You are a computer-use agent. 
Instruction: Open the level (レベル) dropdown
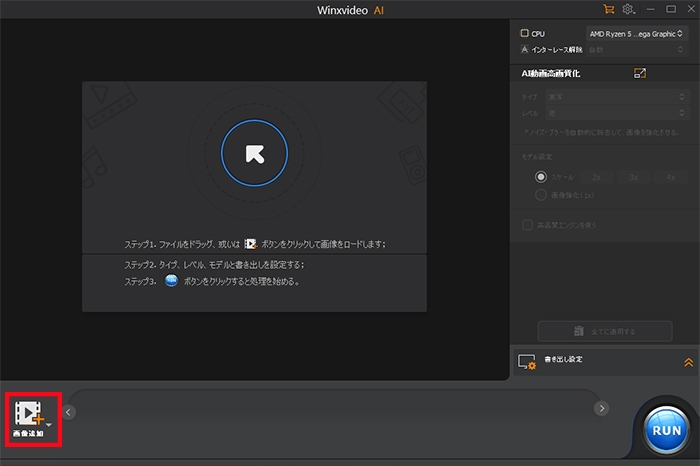(x=617, y=113)
